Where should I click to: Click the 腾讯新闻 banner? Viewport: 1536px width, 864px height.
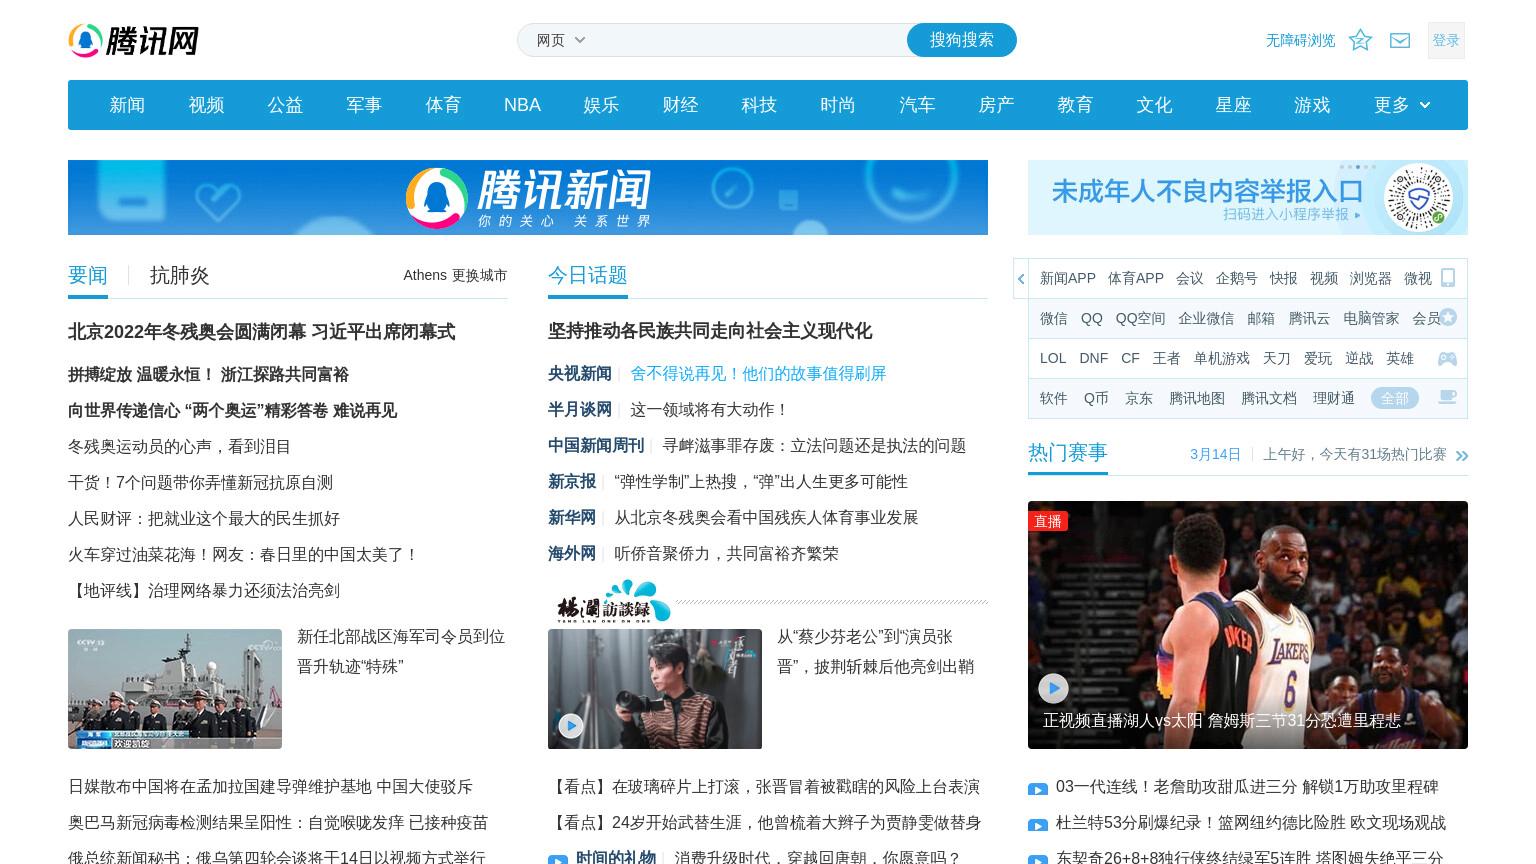tap(528, 197)
